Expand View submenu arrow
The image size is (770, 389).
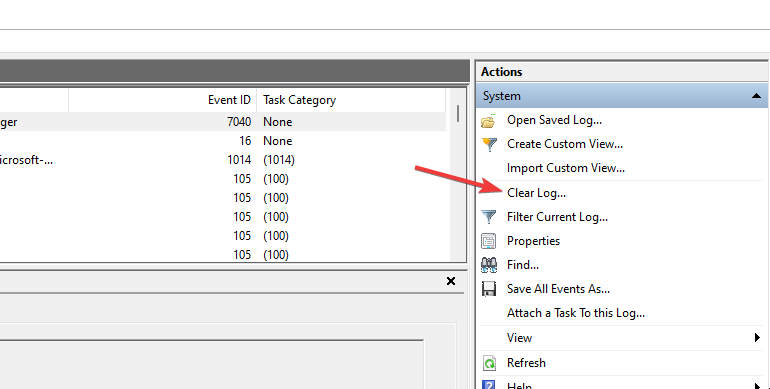(757, 338)
